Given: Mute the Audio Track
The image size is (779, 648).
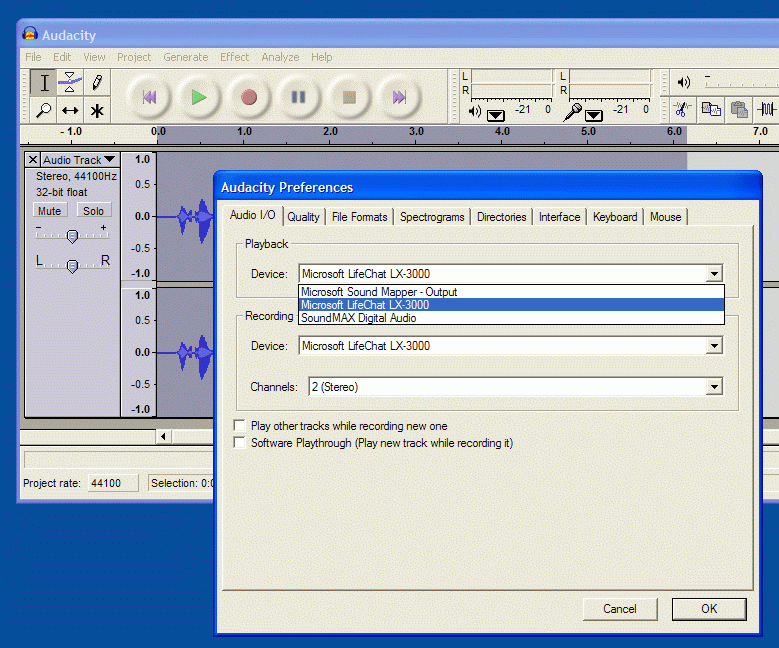Looking at the screenshot, I should [50, 211].
